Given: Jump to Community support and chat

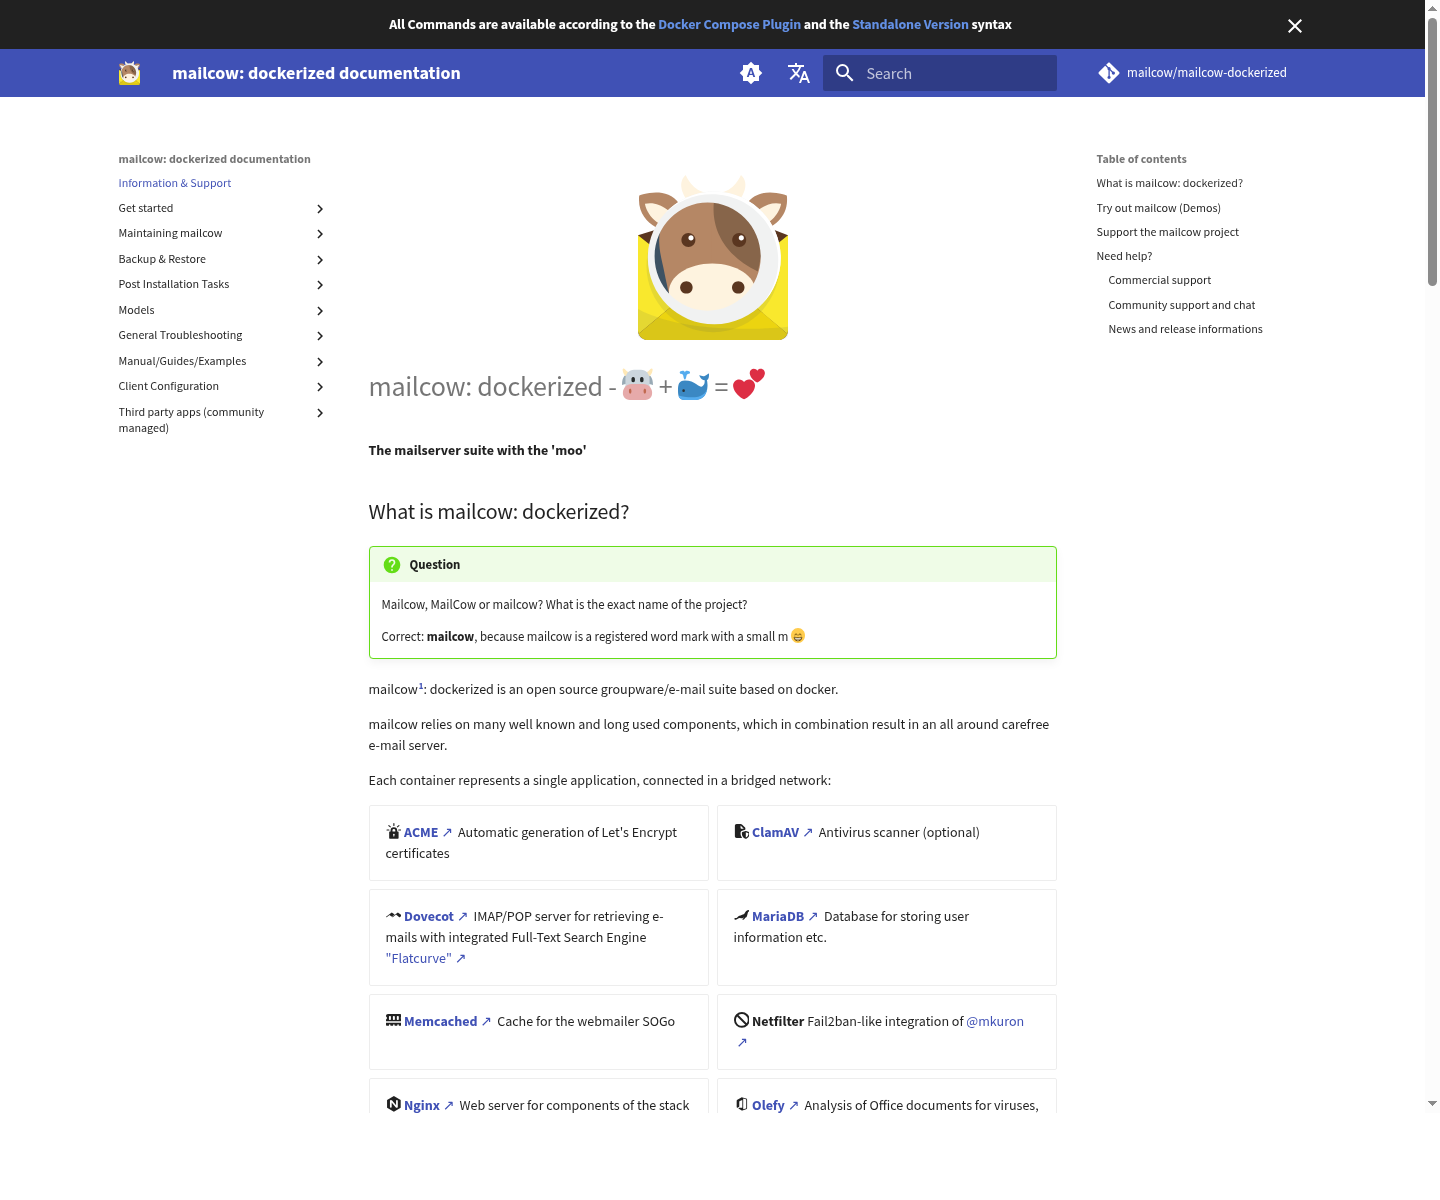Looking at the screenshot, I should coord(1181,305).
